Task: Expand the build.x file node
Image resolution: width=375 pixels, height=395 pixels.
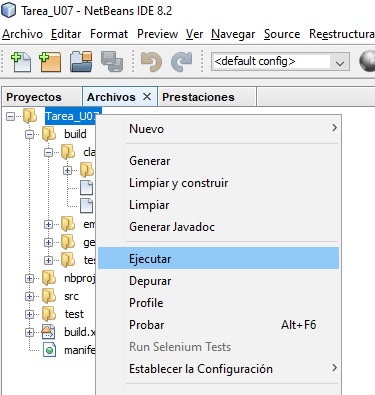Action: 30,332
